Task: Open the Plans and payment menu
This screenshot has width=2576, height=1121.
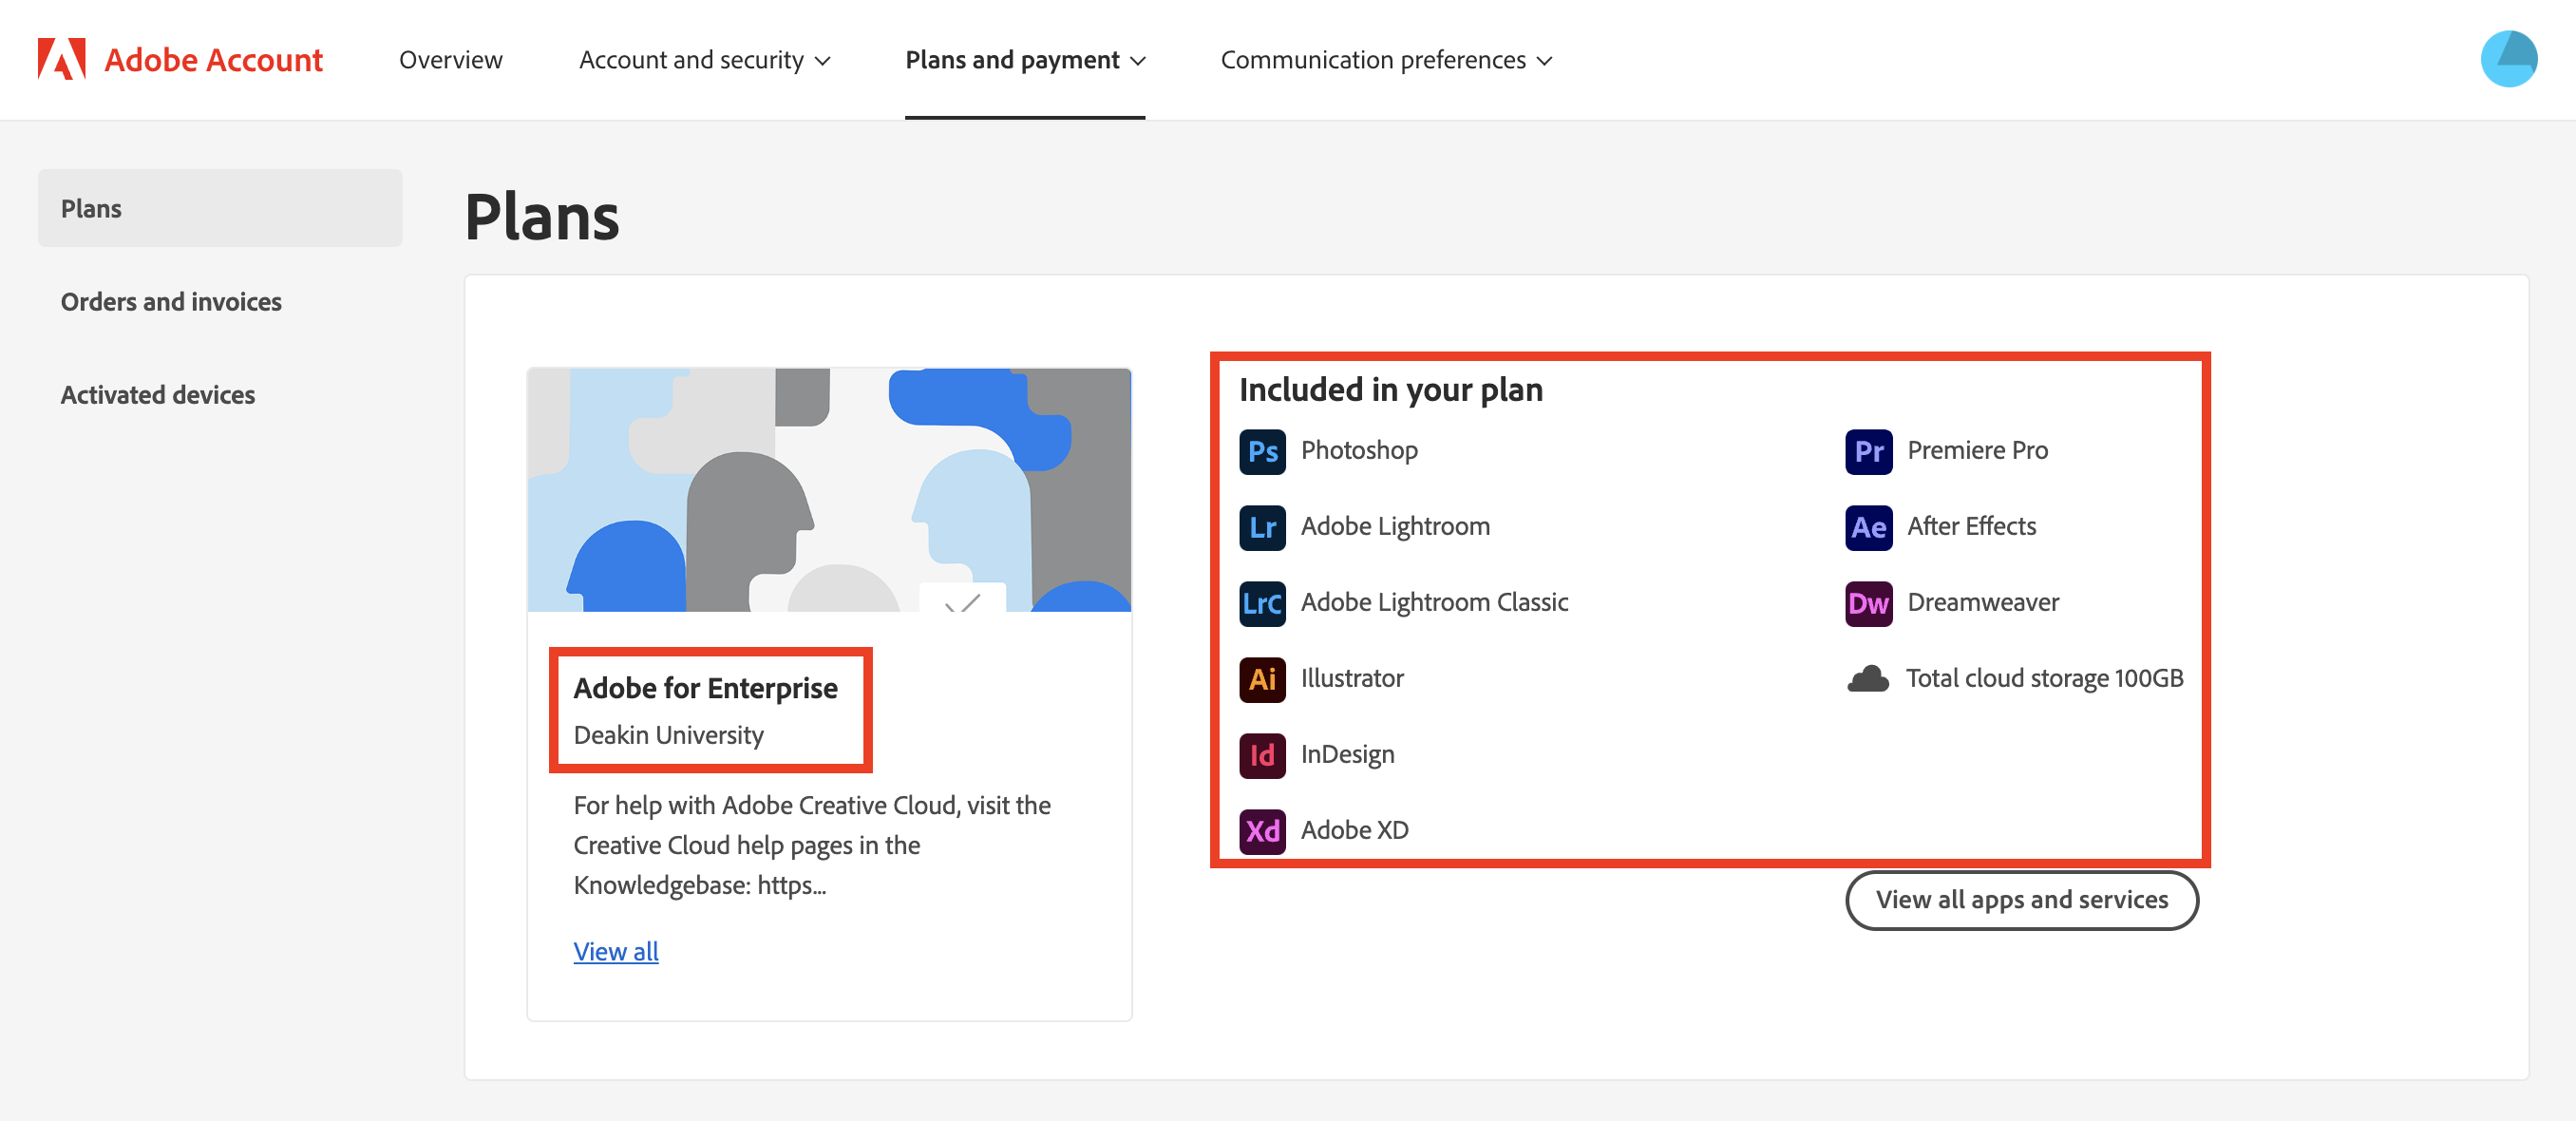Action: pos(1025,60)
